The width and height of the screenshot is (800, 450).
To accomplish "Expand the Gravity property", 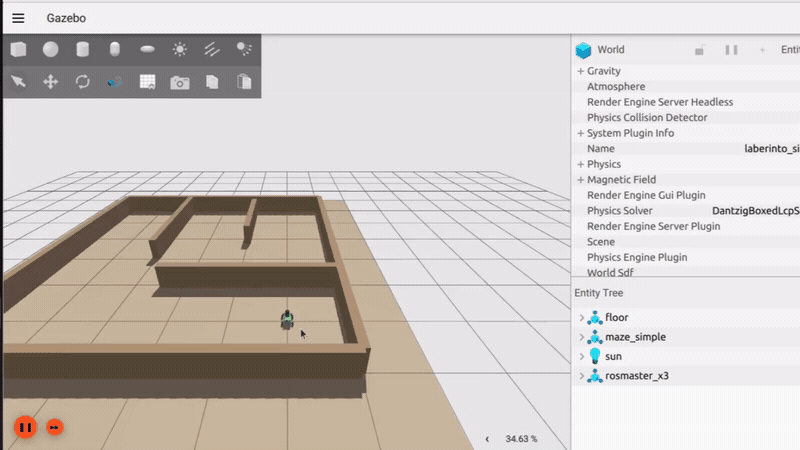I will pyautogui.click(x=581, y=71).
